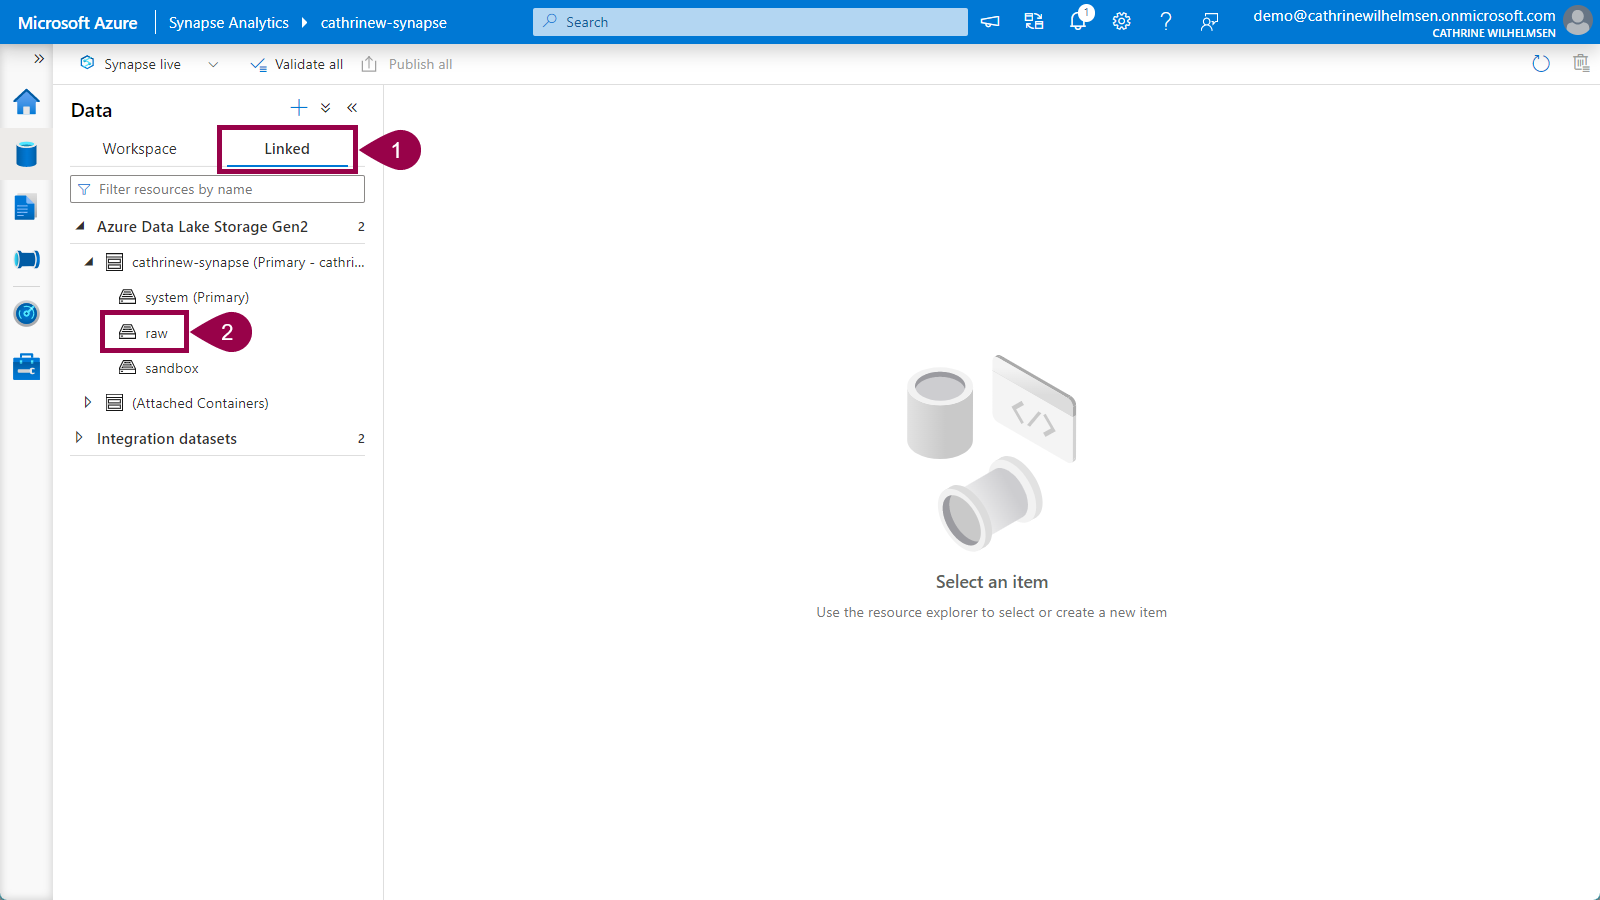
Task: Expand the left navigation sidebar
Action: pos(39,59)
